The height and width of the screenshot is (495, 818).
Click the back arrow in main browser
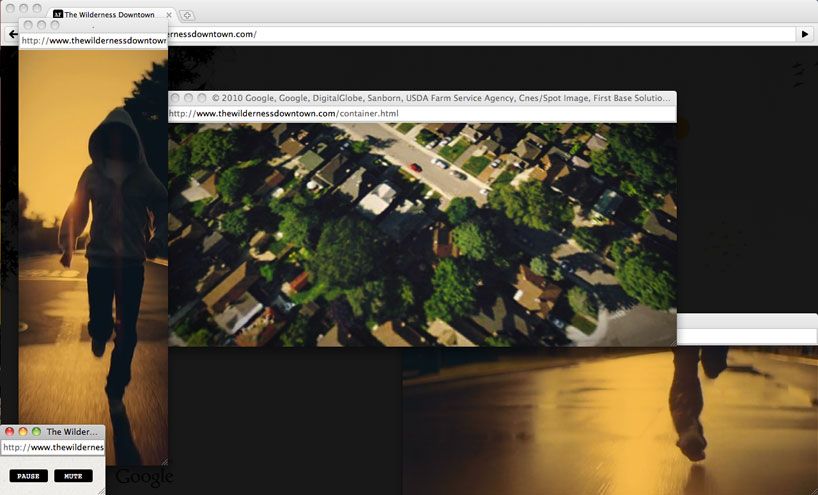pos(12,34)
